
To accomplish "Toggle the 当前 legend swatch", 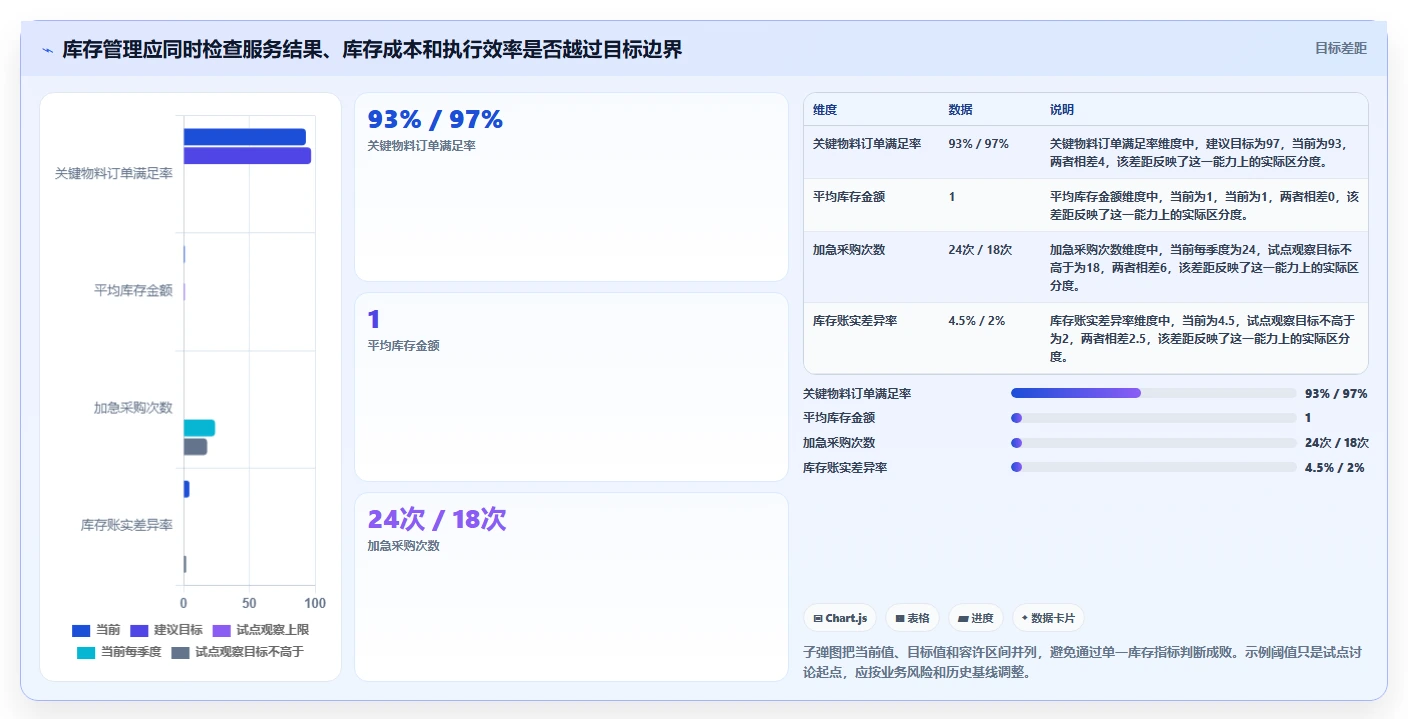I will tap(81, 630).
